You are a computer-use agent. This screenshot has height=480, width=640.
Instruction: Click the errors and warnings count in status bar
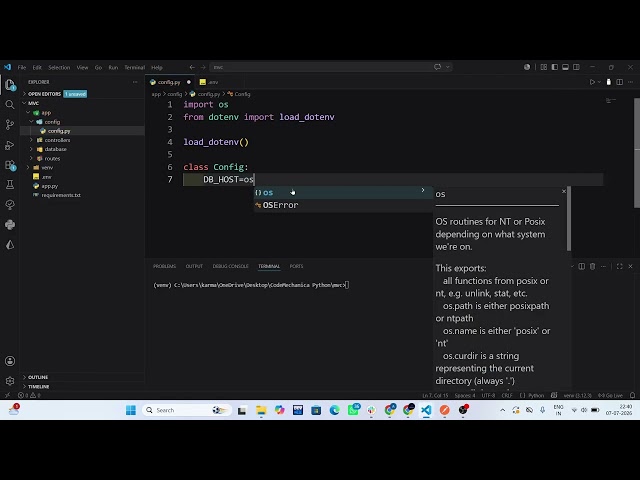click(x=29, y=395)
